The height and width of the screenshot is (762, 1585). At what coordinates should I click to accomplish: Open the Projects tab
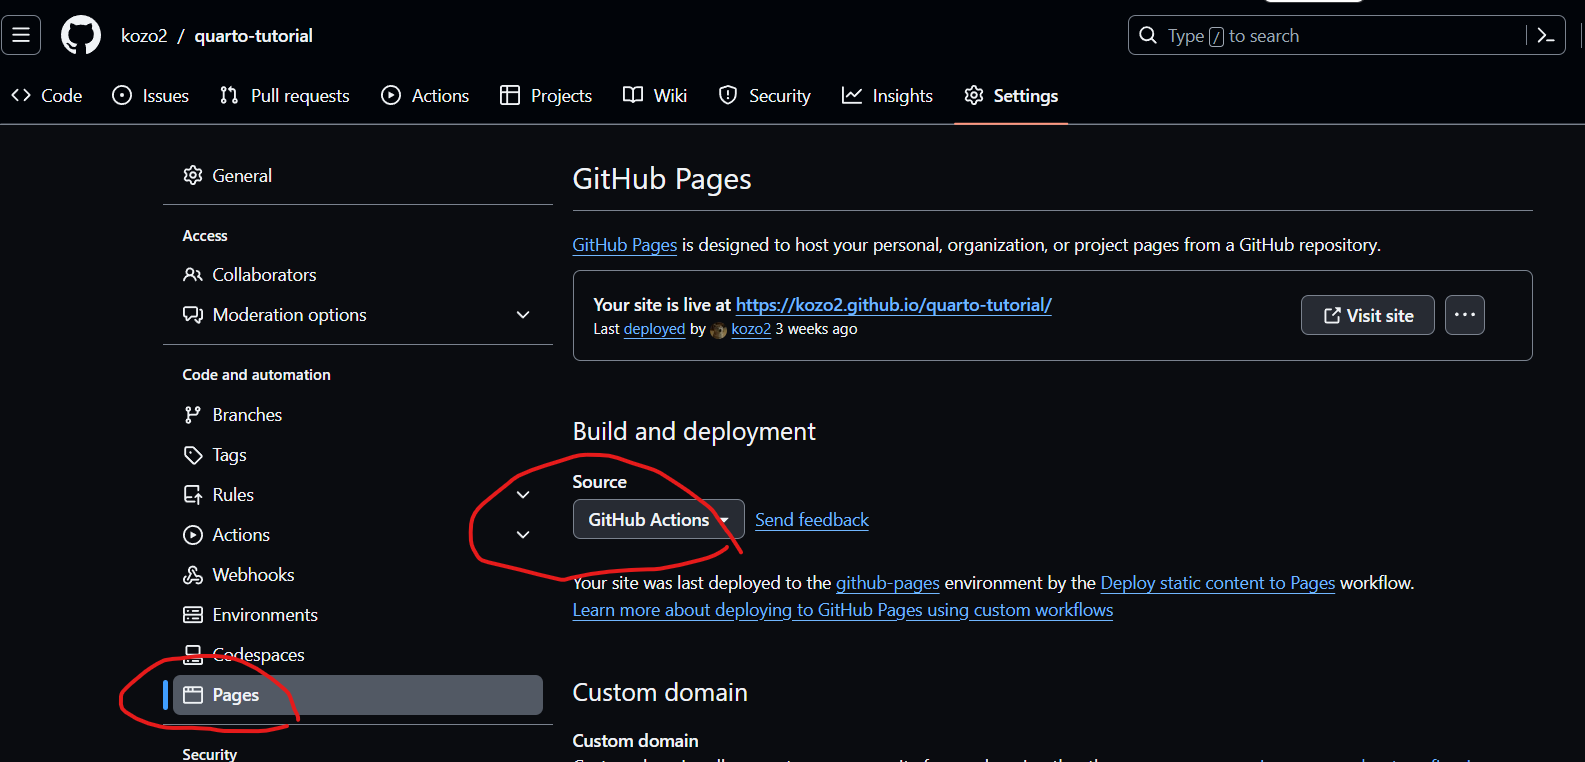click(x=546, y=95)
